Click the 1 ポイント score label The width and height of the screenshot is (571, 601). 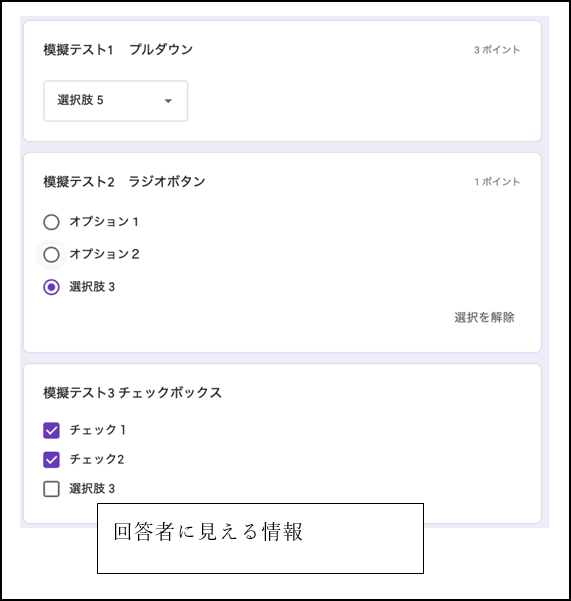click(497, 182)
